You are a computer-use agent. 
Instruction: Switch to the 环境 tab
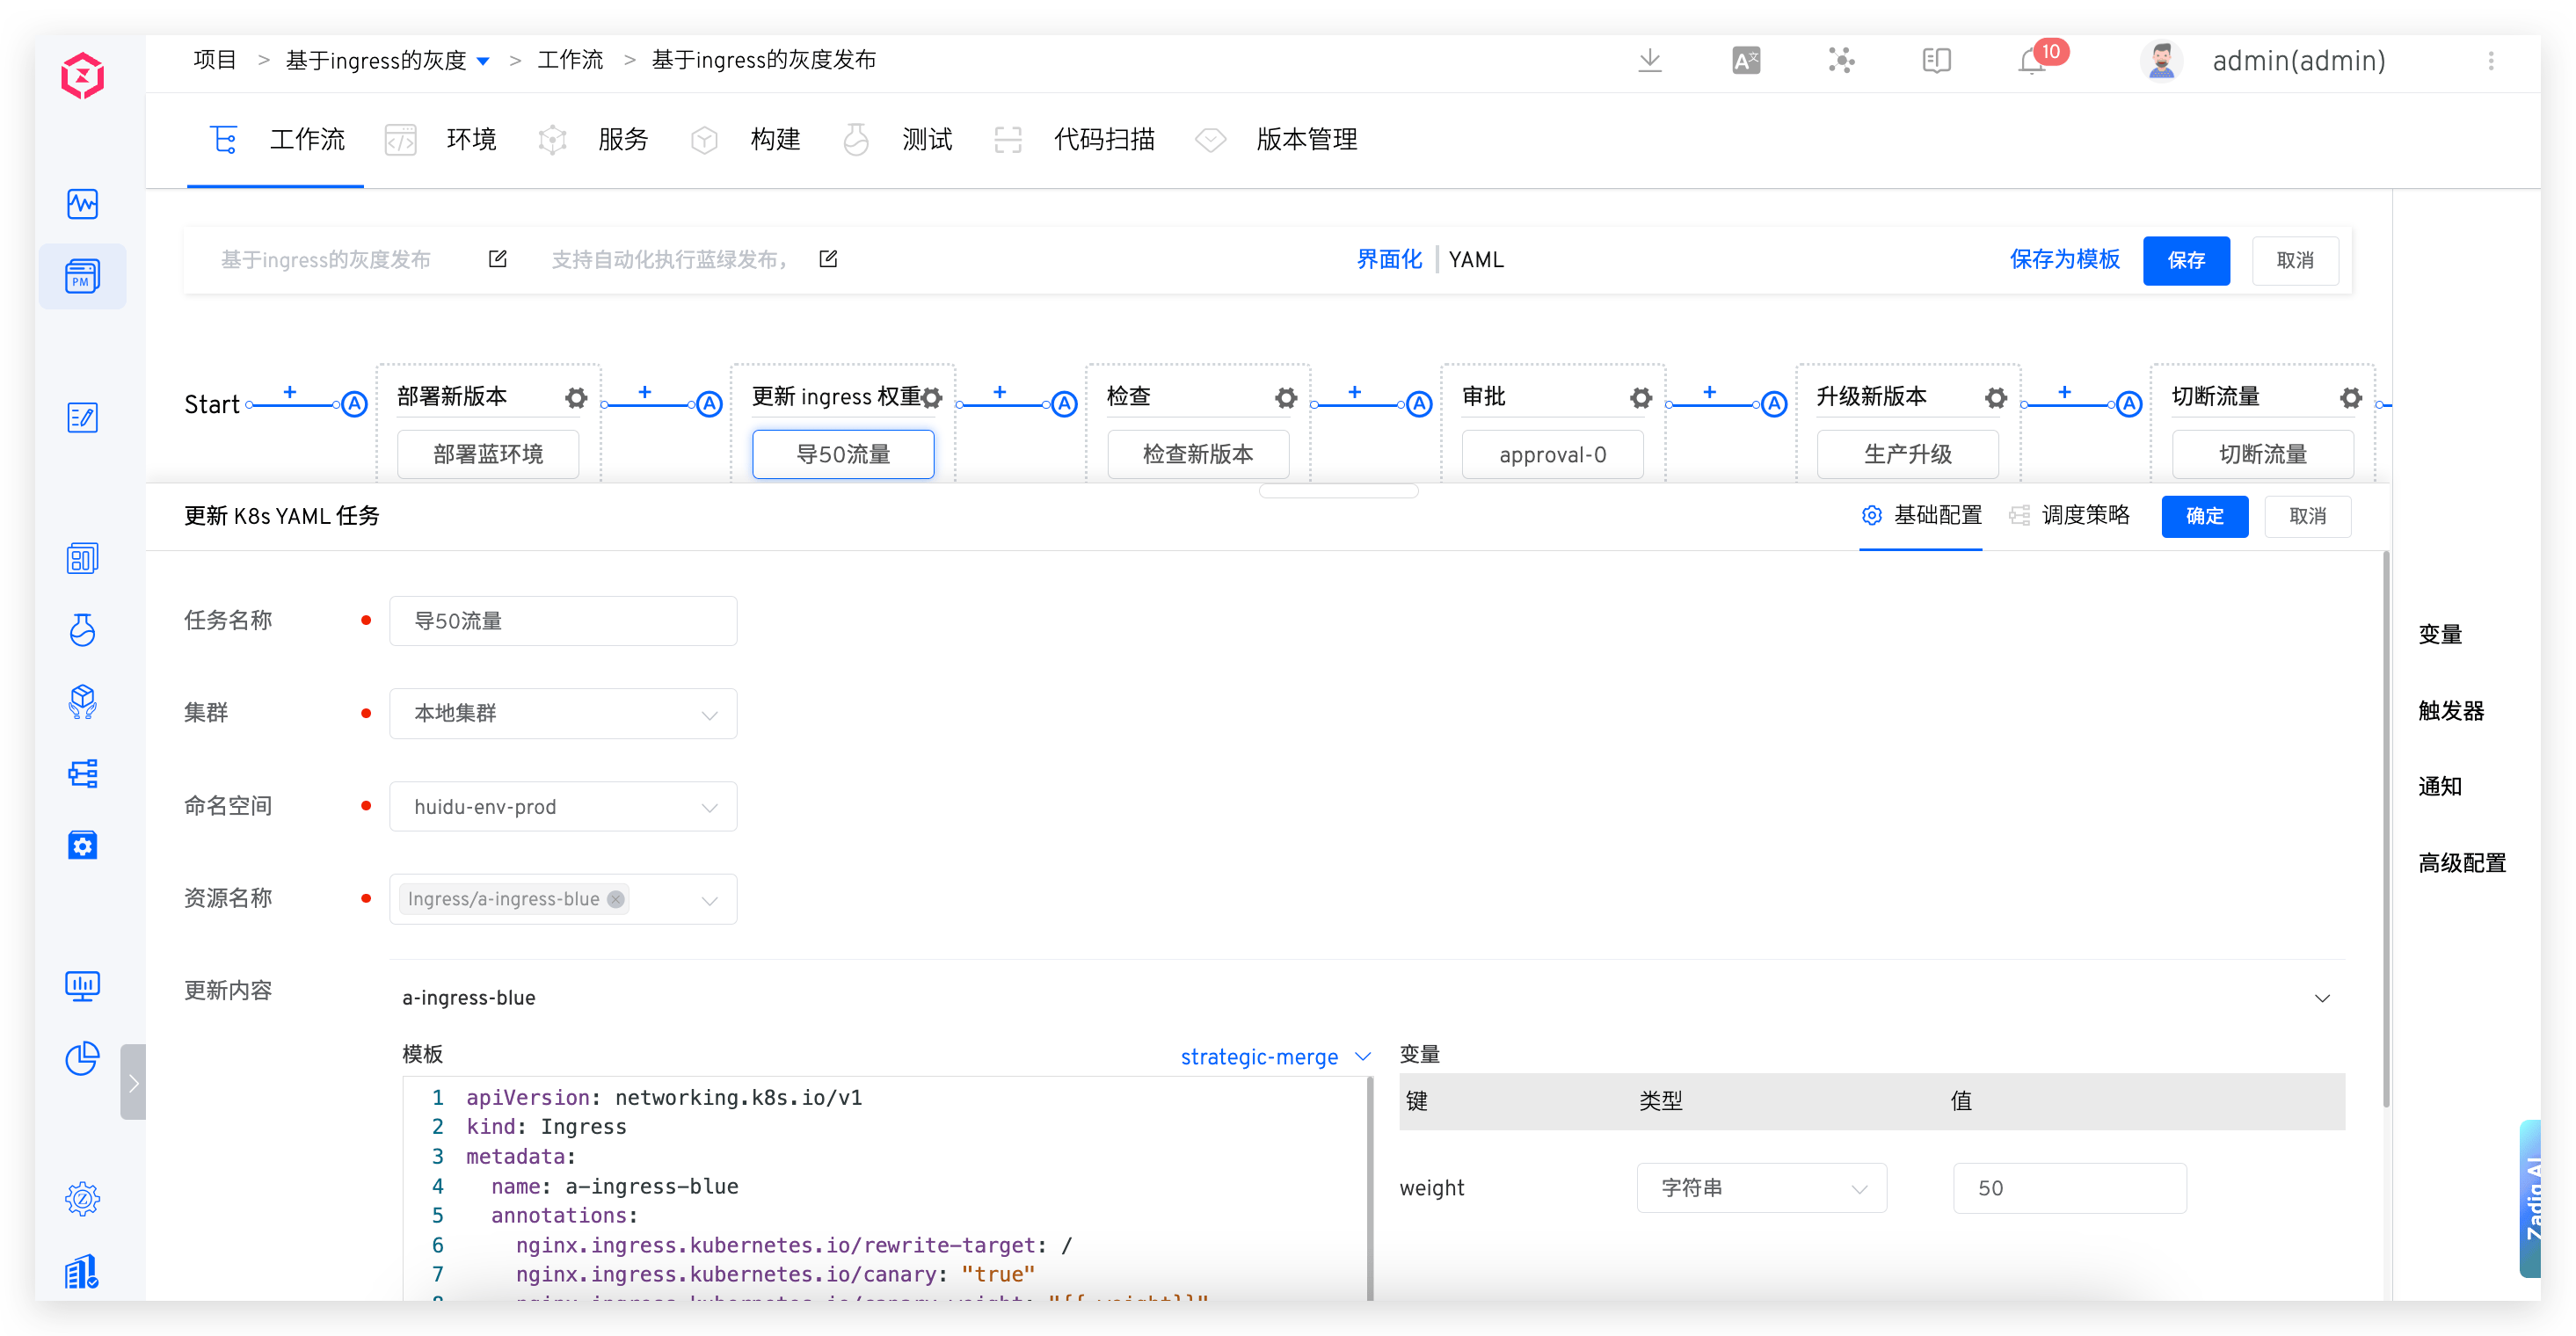(x=471, y=140)
